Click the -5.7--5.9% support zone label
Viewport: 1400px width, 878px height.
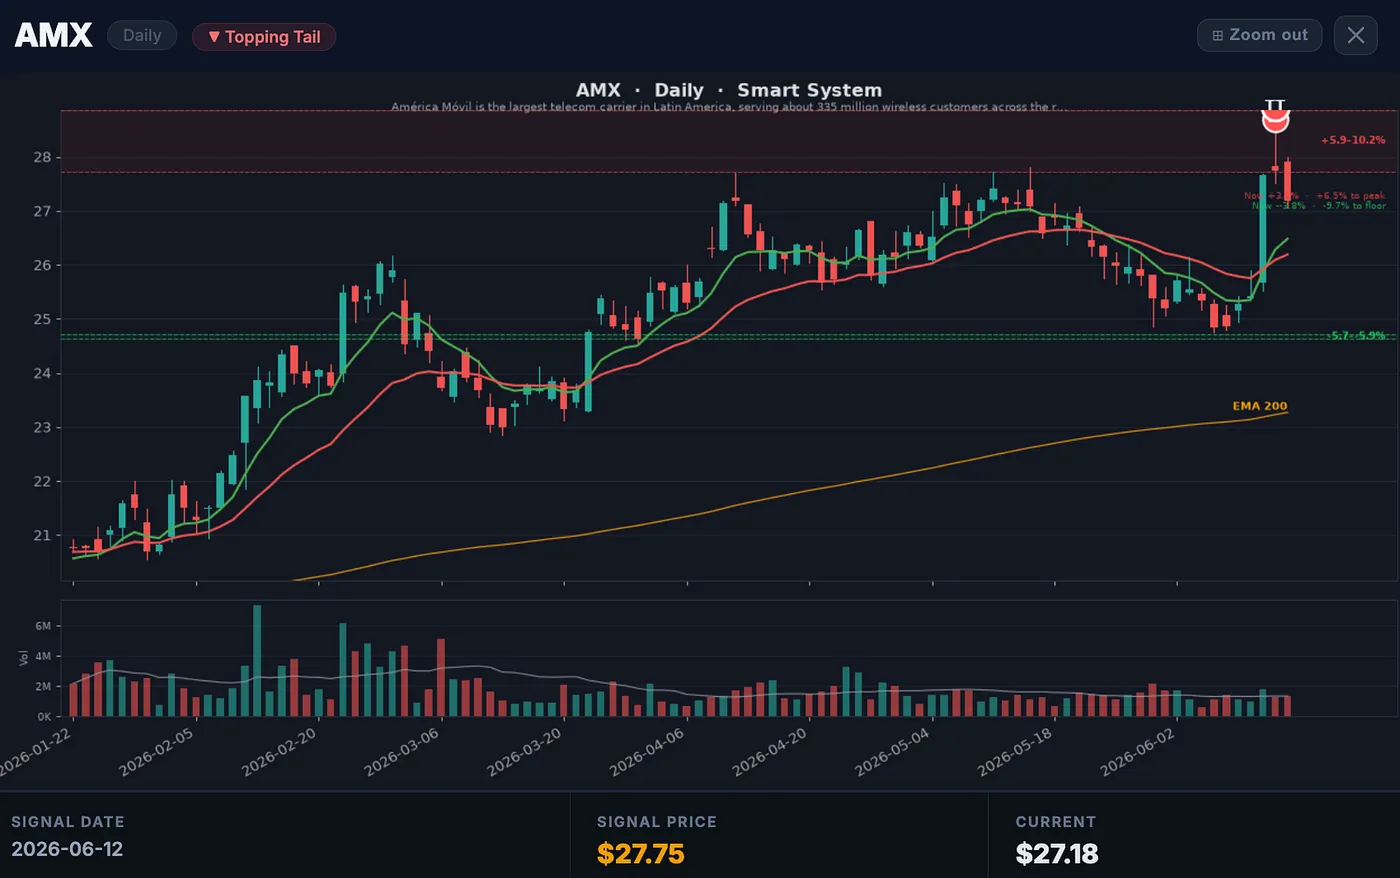[1357, 336]
